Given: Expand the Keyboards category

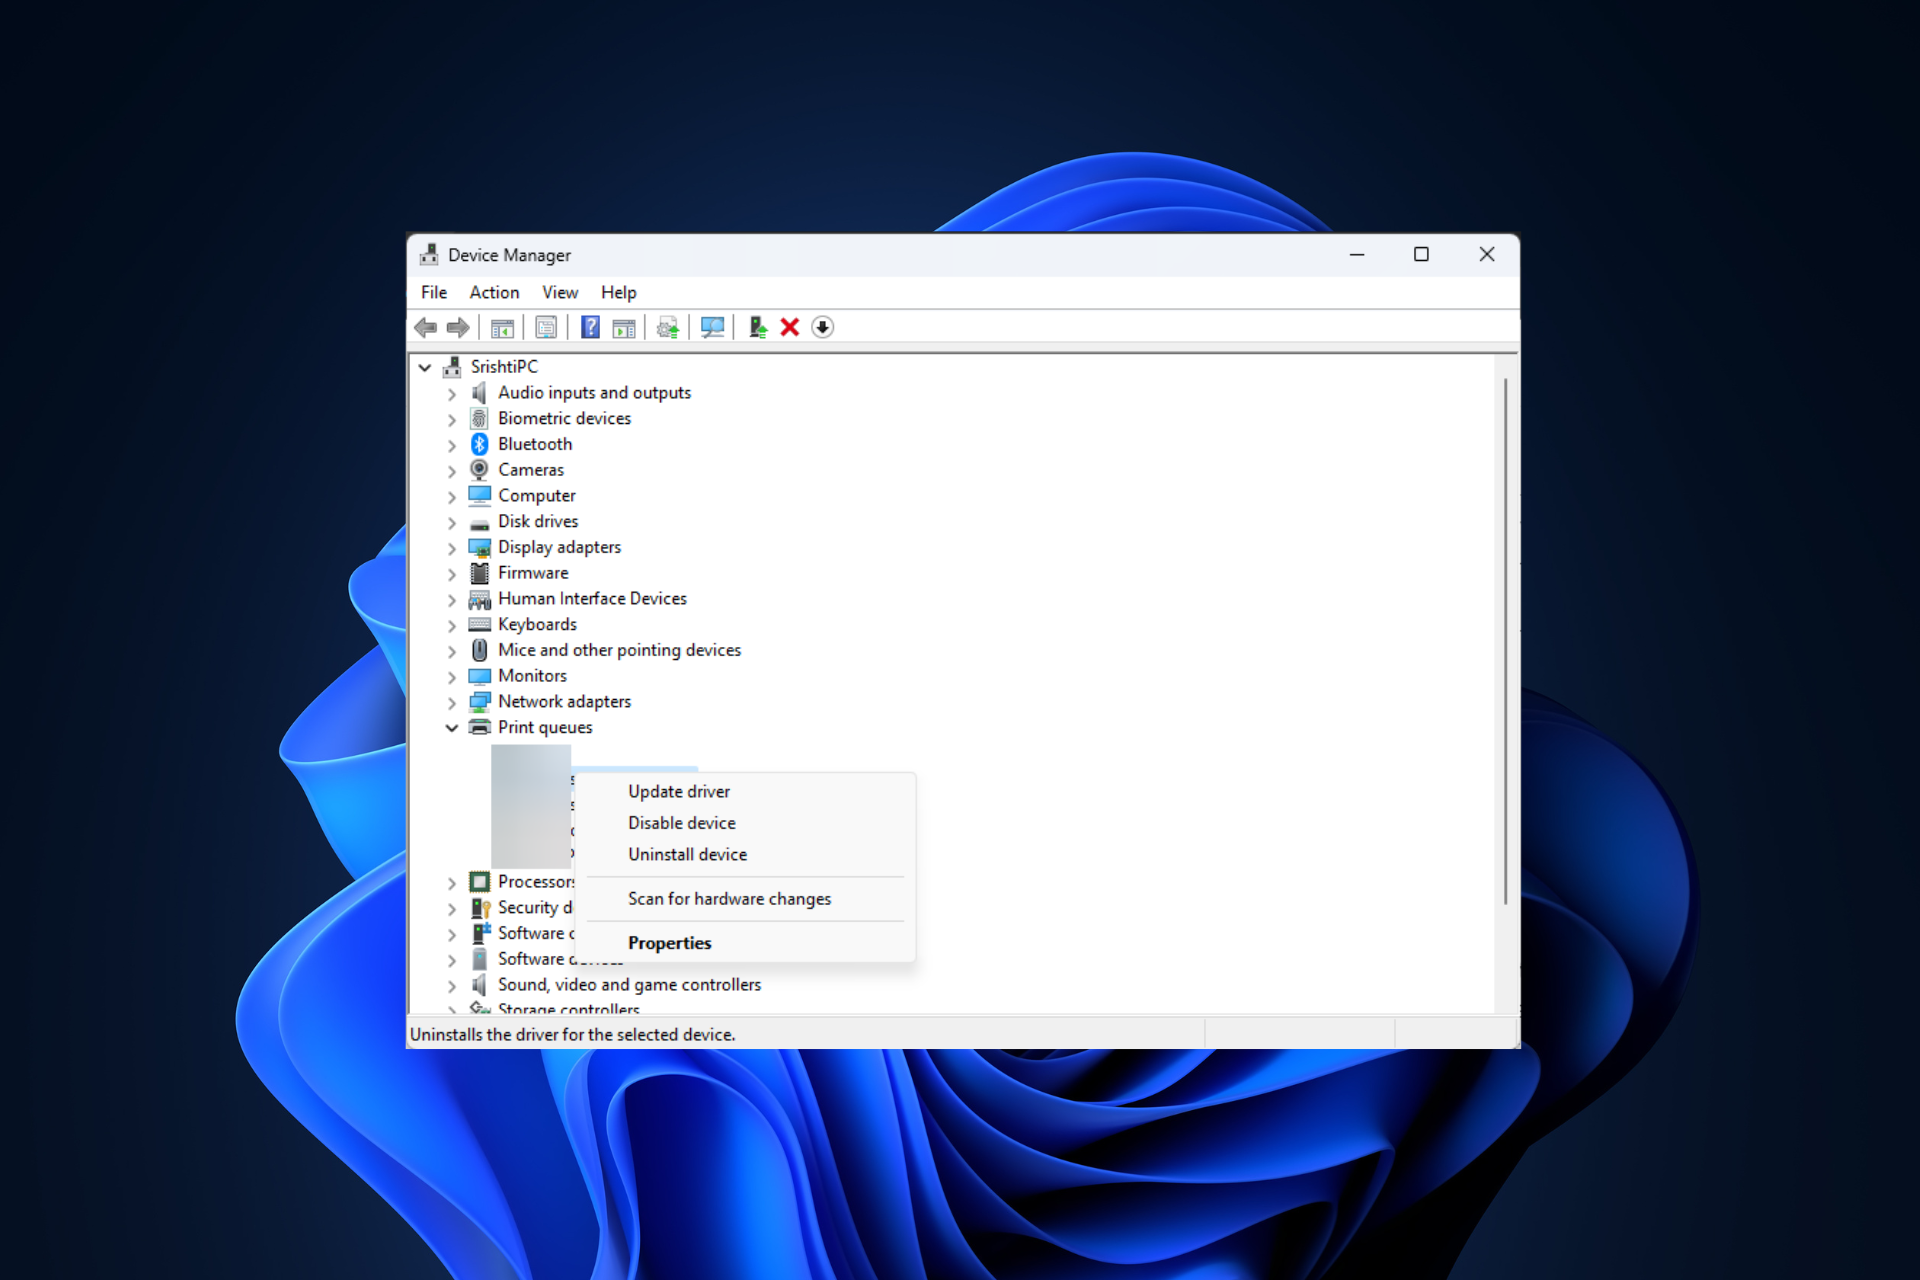Looking at the screenshot, I should [x=452, y=626].
